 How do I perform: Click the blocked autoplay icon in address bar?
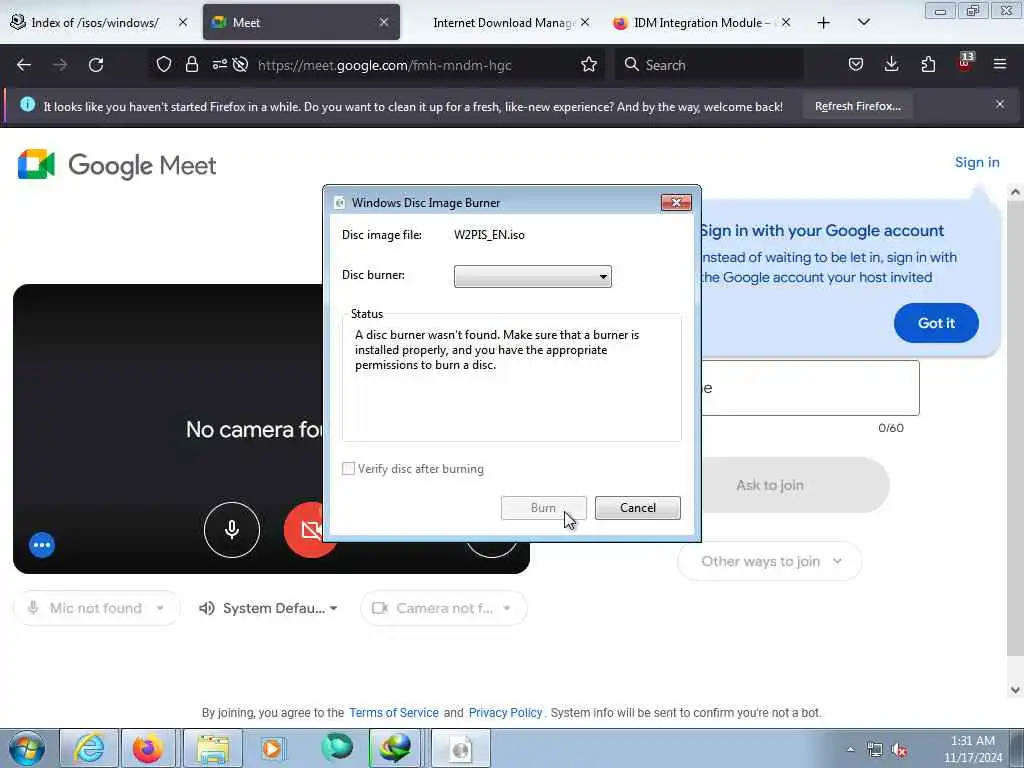[240, 64]
